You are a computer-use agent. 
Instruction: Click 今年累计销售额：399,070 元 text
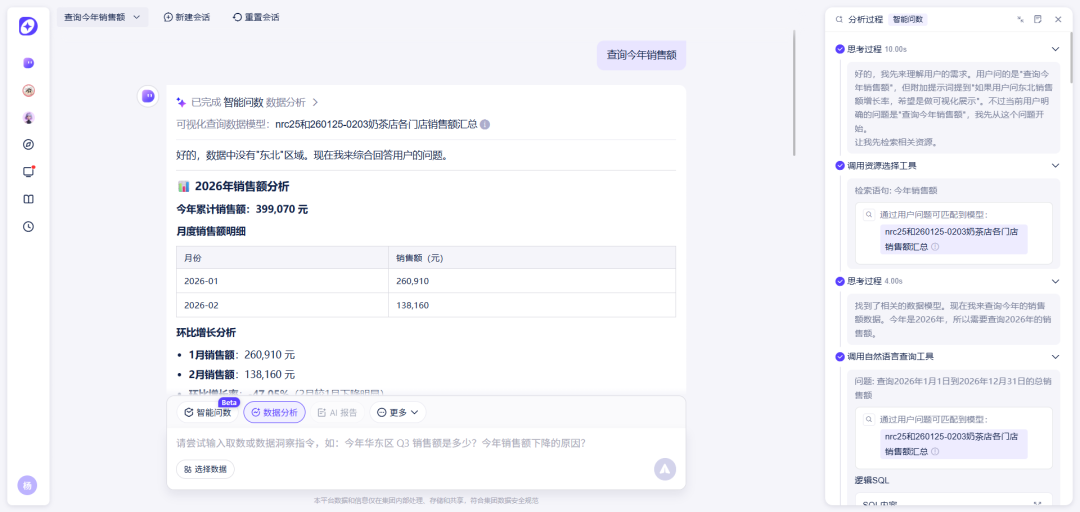[242, 209]
